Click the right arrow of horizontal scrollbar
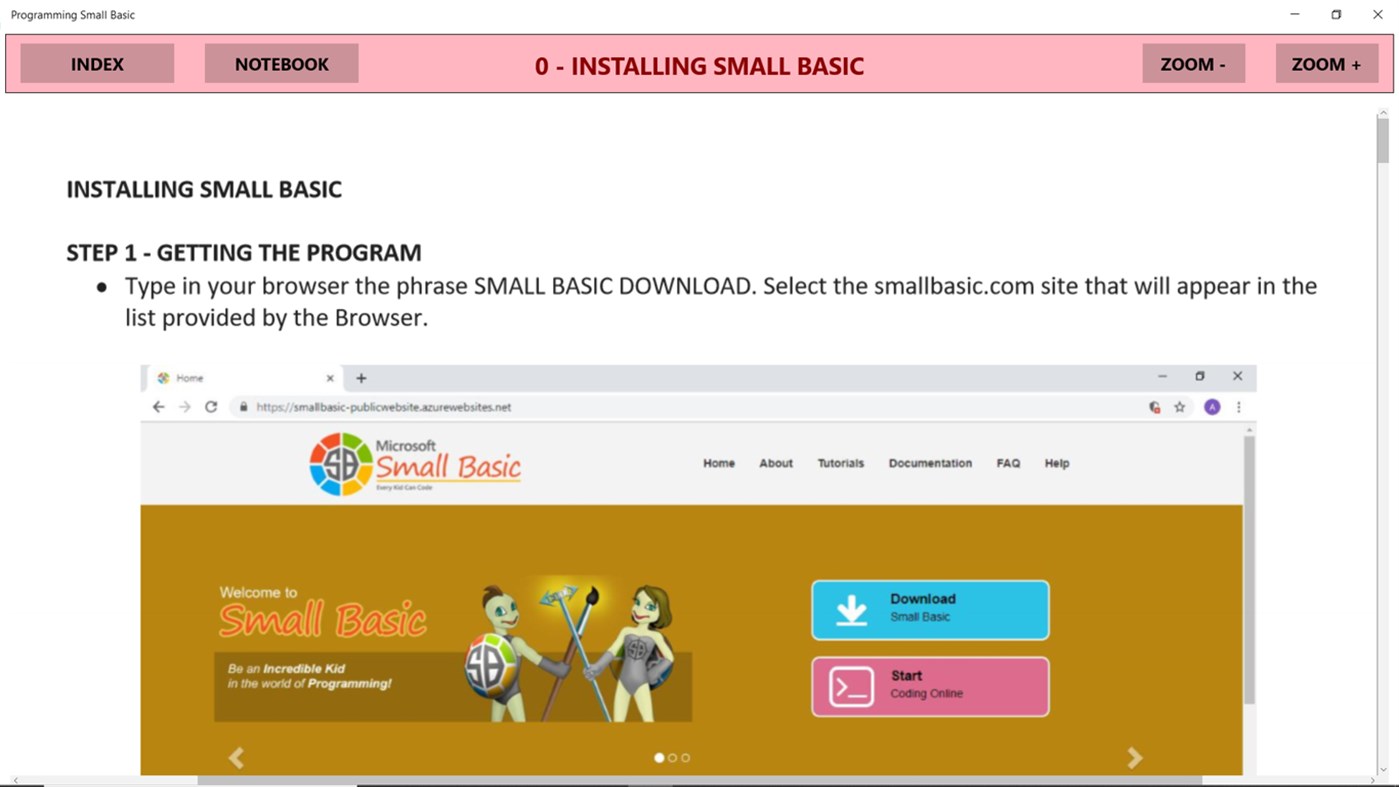Screen dimensions: 1399x787 1371,781
